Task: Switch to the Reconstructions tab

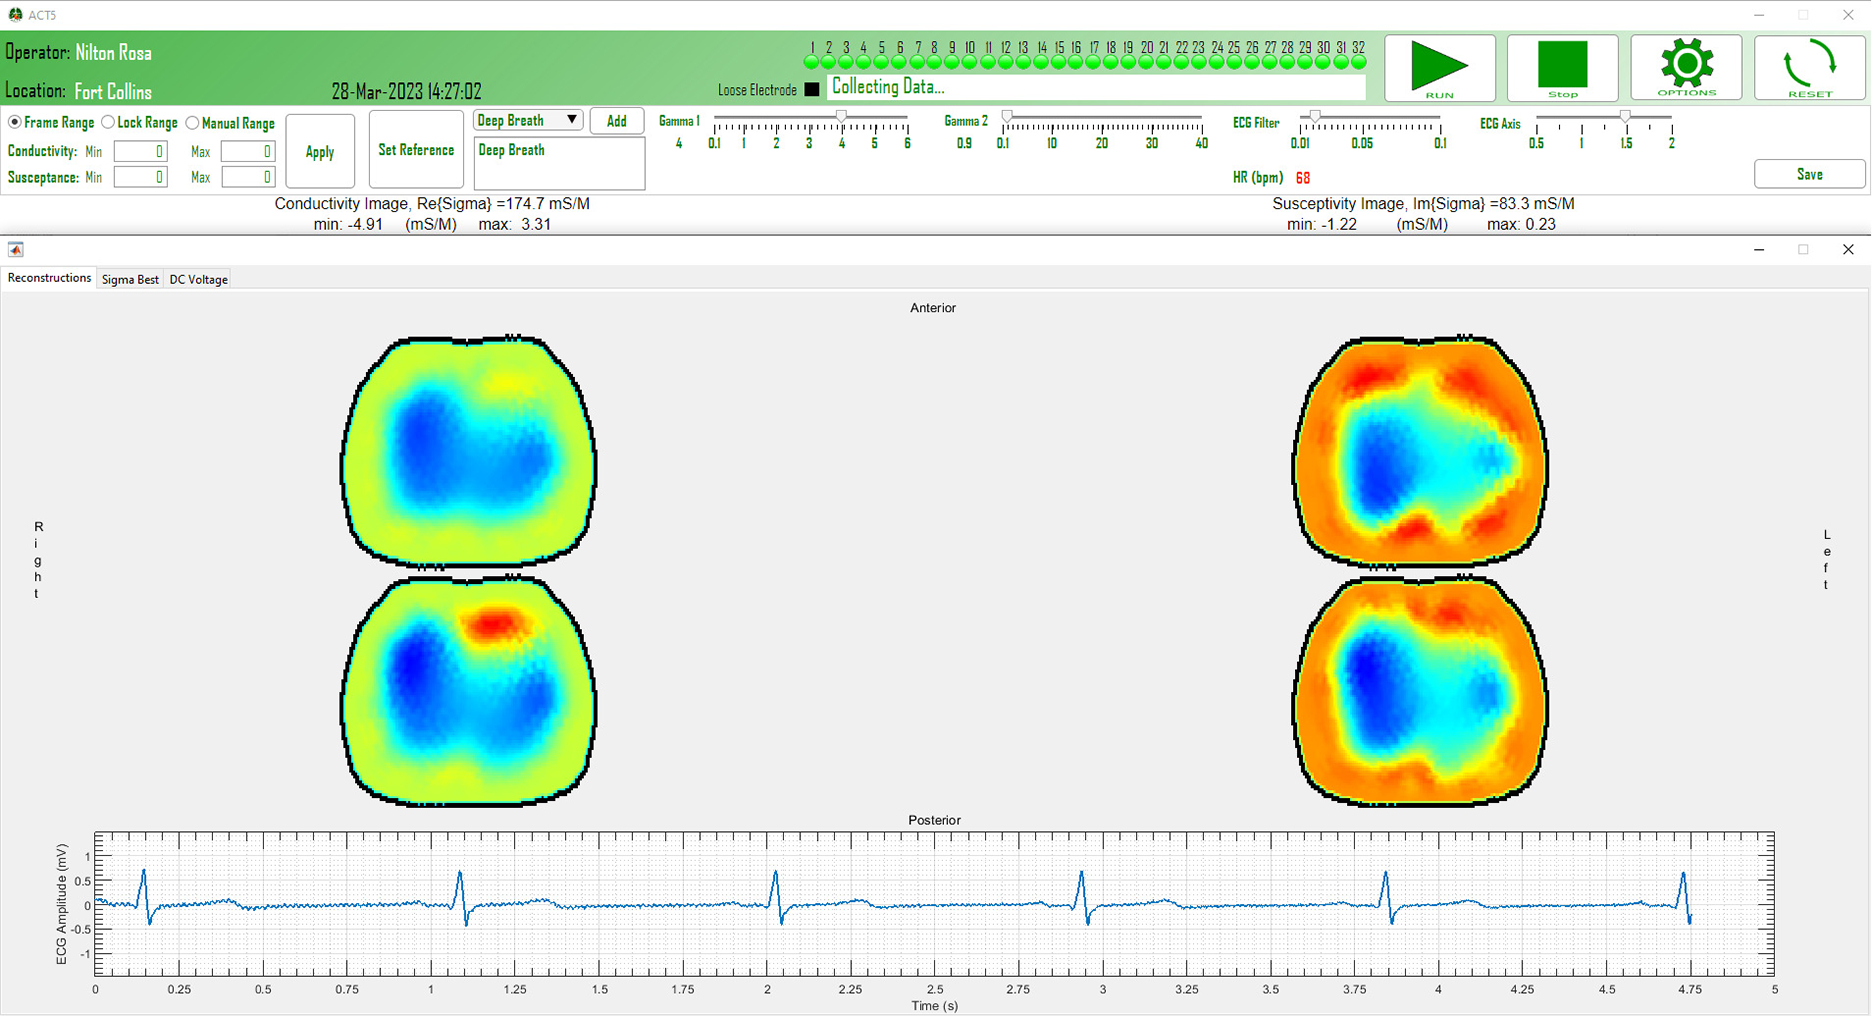Action: (49, 278)
